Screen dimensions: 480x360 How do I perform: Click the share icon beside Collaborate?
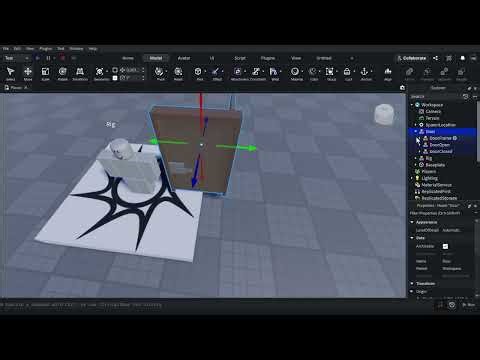pyautogui.click(x=436, y=58)
